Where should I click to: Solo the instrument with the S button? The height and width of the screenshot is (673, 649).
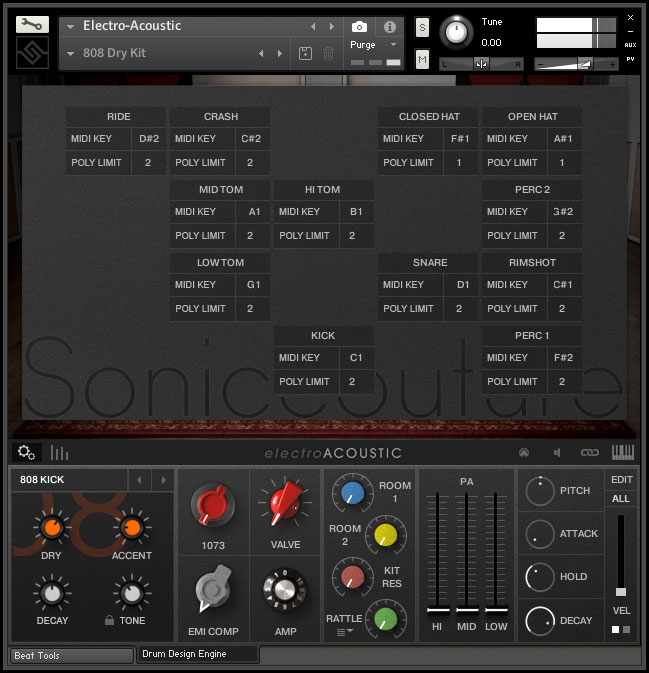click(422, 28)
